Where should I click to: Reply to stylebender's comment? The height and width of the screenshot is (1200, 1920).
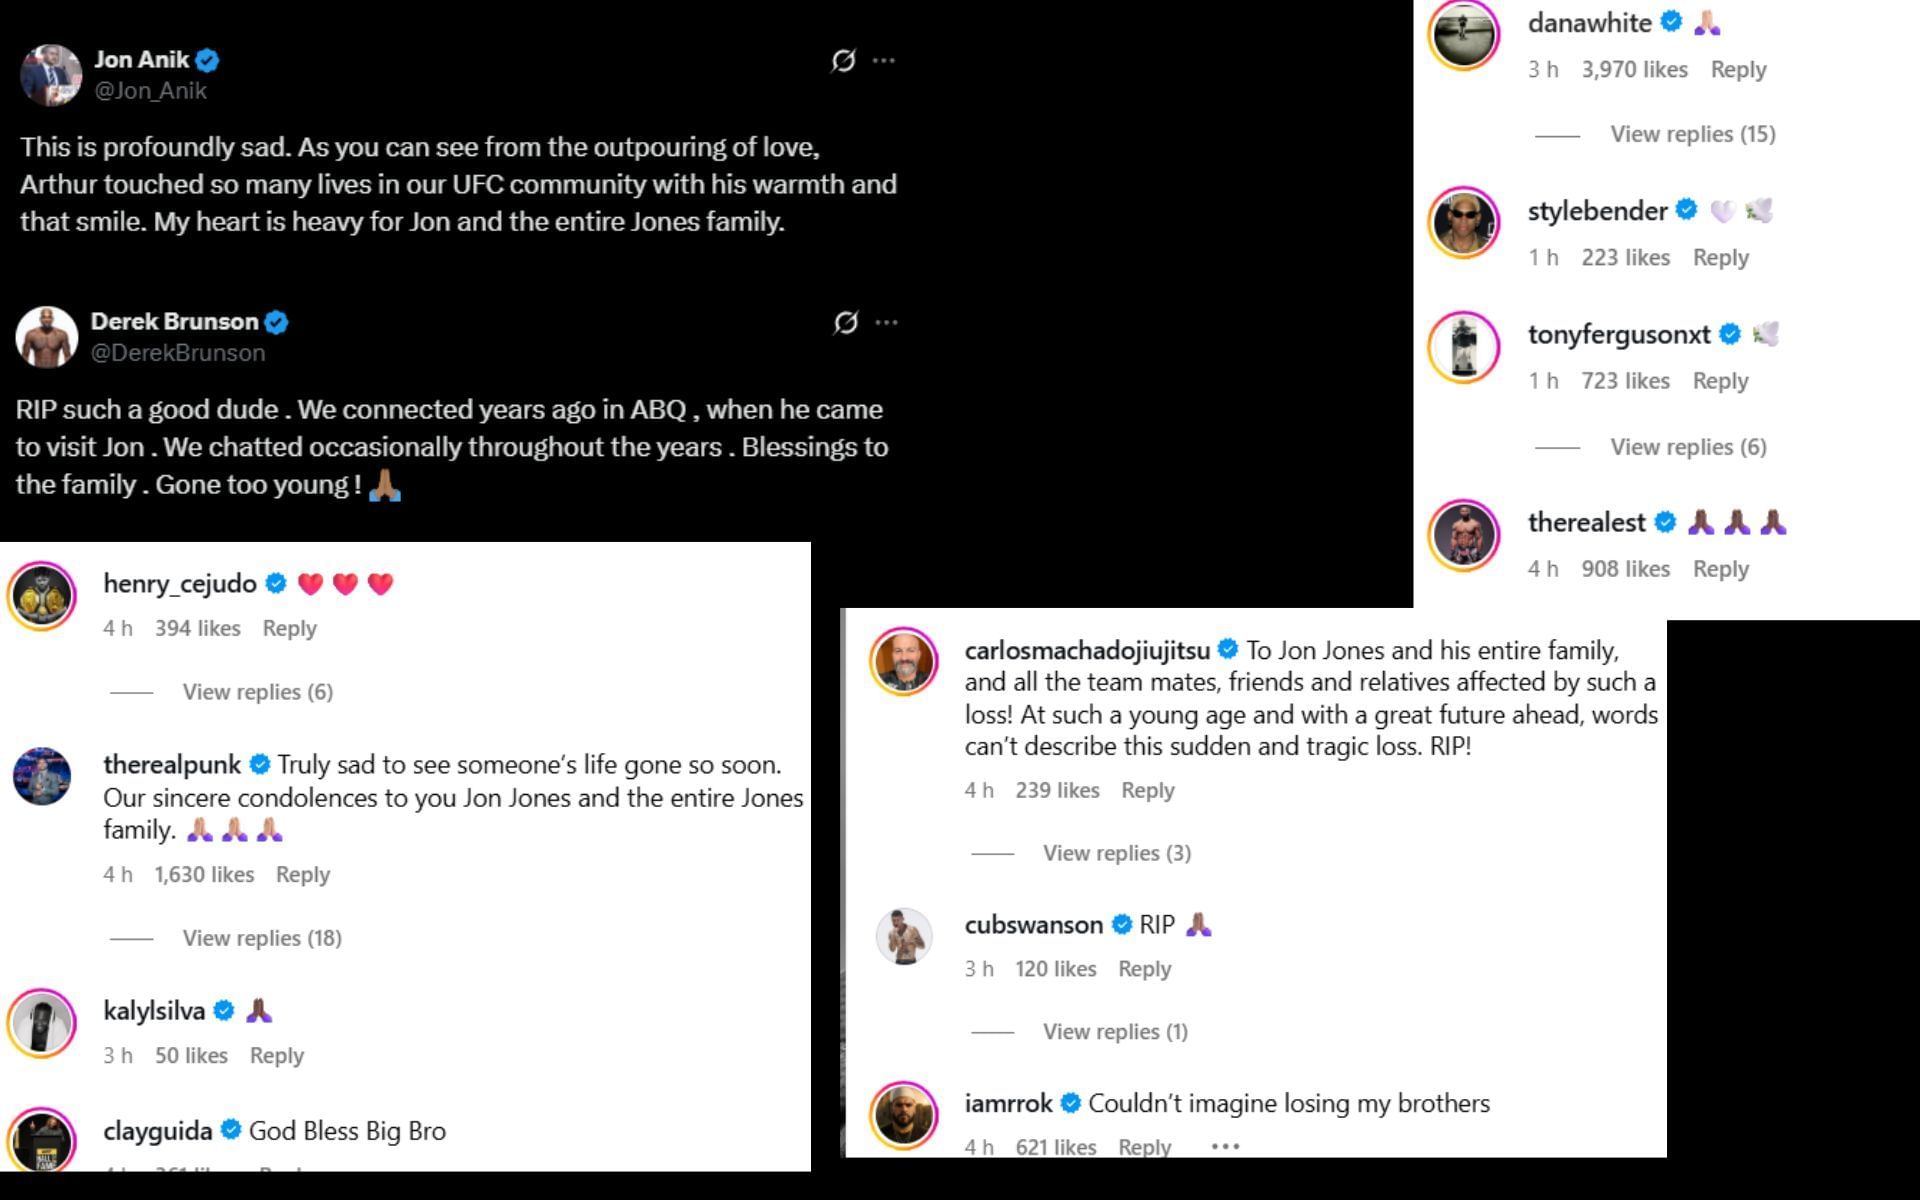pyautogui.click(x=1720, y=258)
